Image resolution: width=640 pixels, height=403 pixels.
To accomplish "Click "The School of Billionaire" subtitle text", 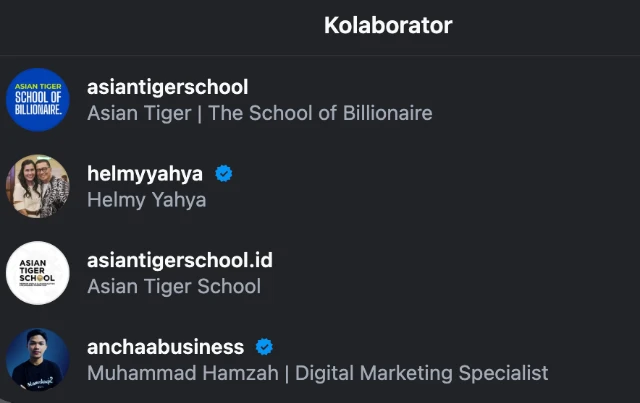I will [x=320, y=113].
